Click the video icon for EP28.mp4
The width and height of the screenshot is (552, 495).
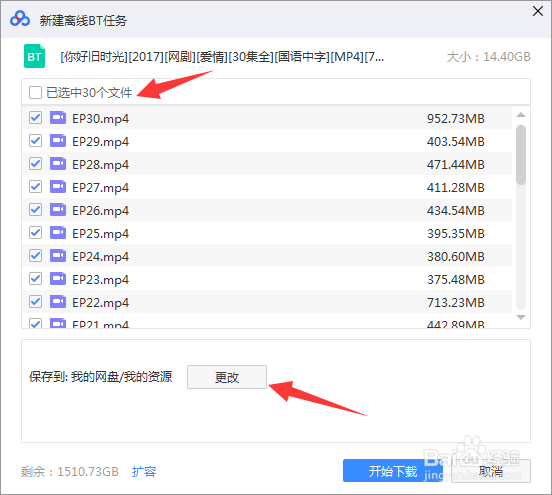(x=58, y=164)
